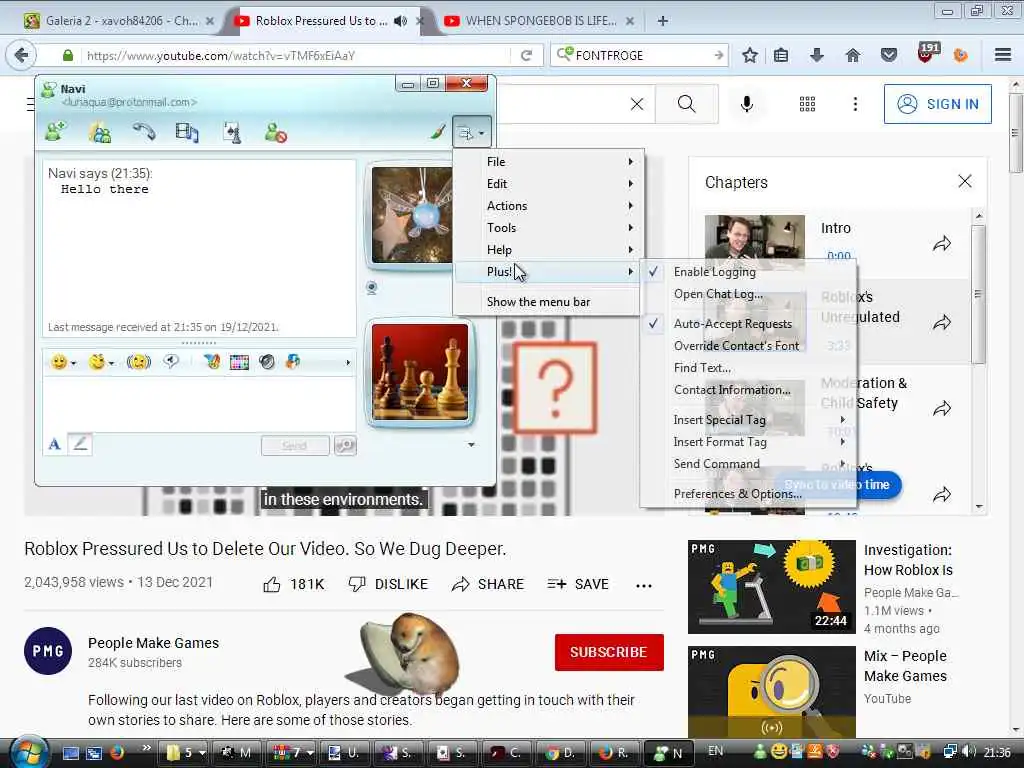The width and height of the screenshot is (1024, 768).
Task: Open a new browser tab
Action: click(x=662, y=21)
